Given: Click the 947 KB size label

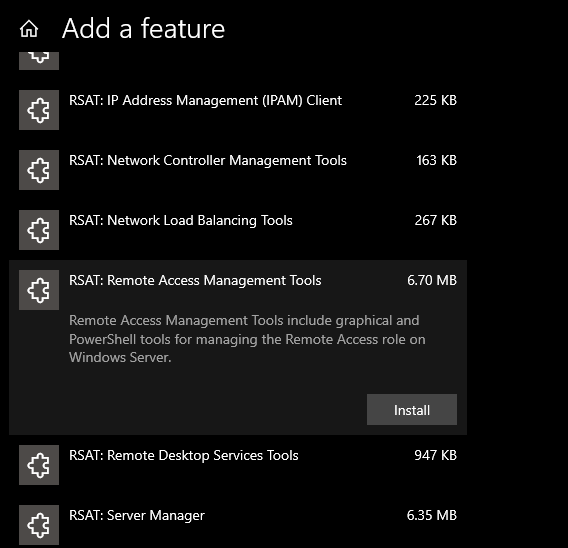Looking at the screenshot, I should tap(435, 456).
